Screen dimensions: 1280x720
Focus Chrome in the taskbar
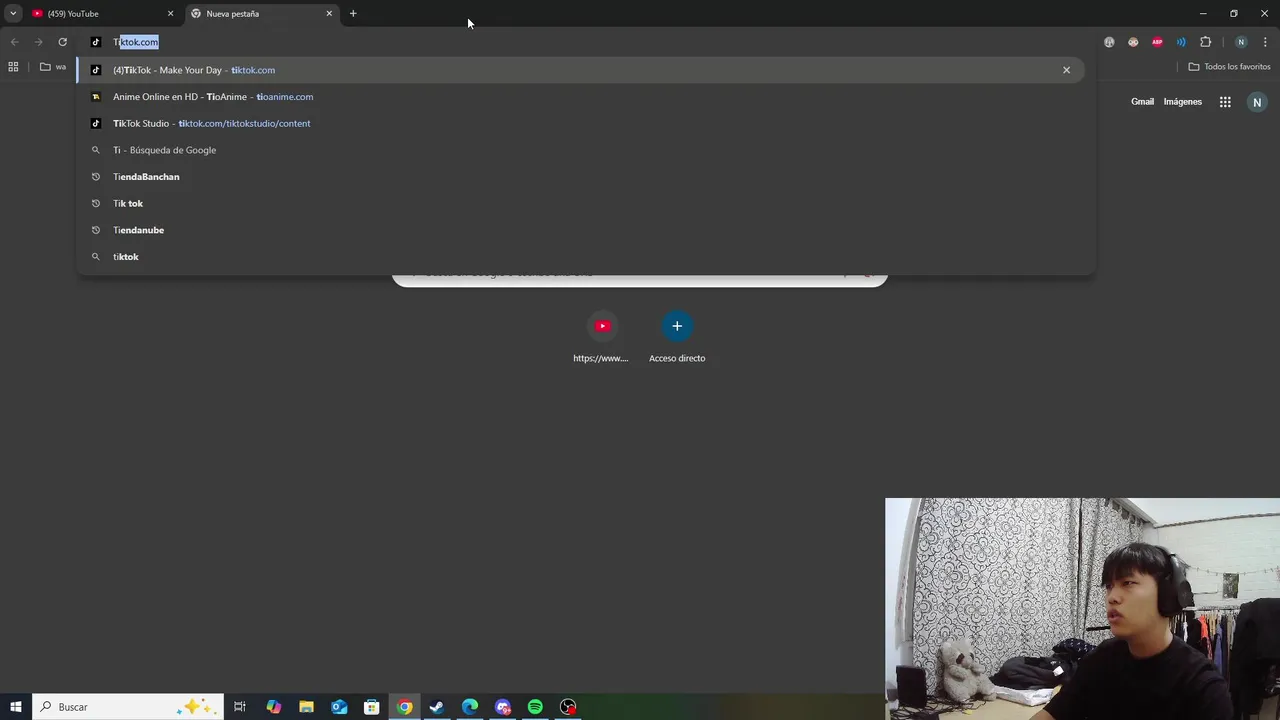(404, 707)
